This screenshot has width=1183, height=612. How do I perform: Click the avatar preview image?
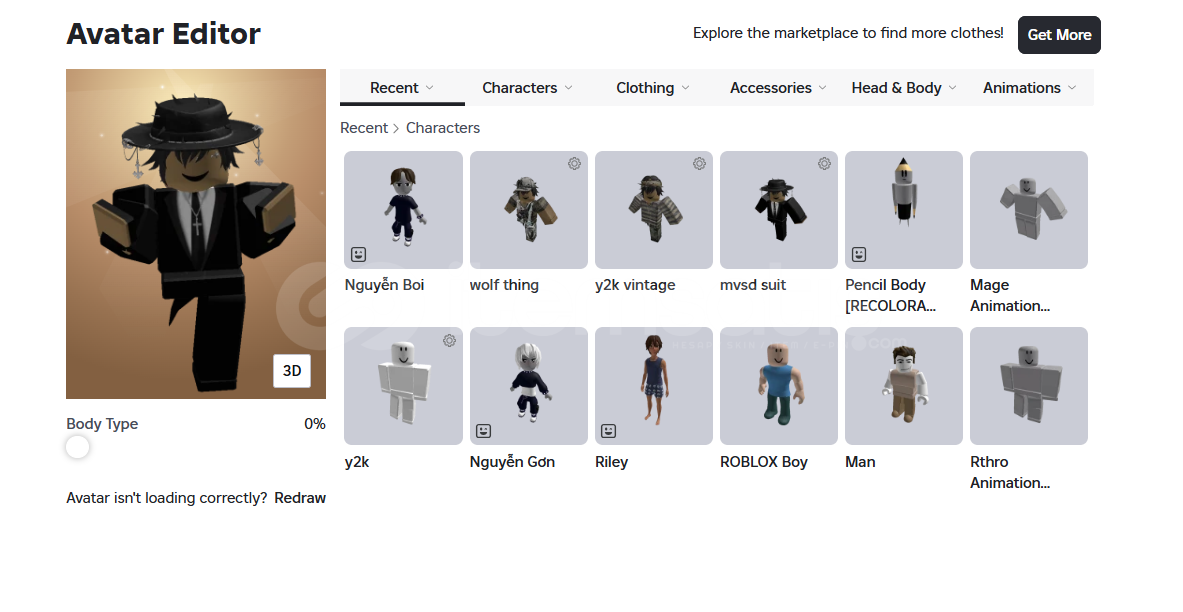pos(196,234)
